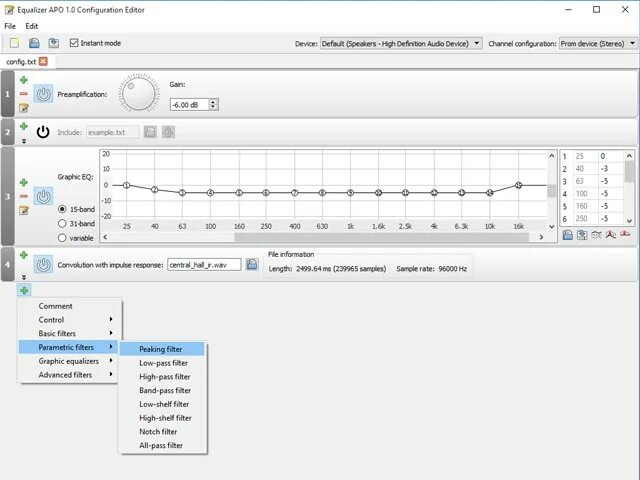Select All-pass filter
The width and height of the screenshot is (640, 480).
[x=162, y=445]
